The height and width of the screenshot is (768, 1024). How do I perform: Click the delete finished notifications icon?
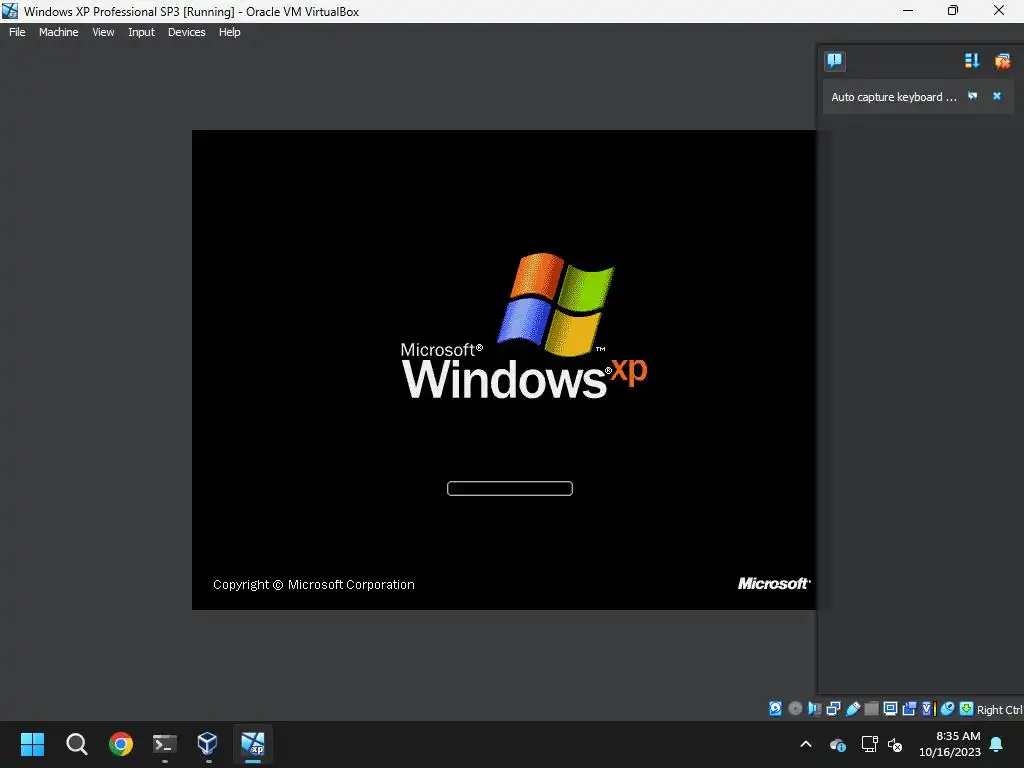(x=1002, y=61)
